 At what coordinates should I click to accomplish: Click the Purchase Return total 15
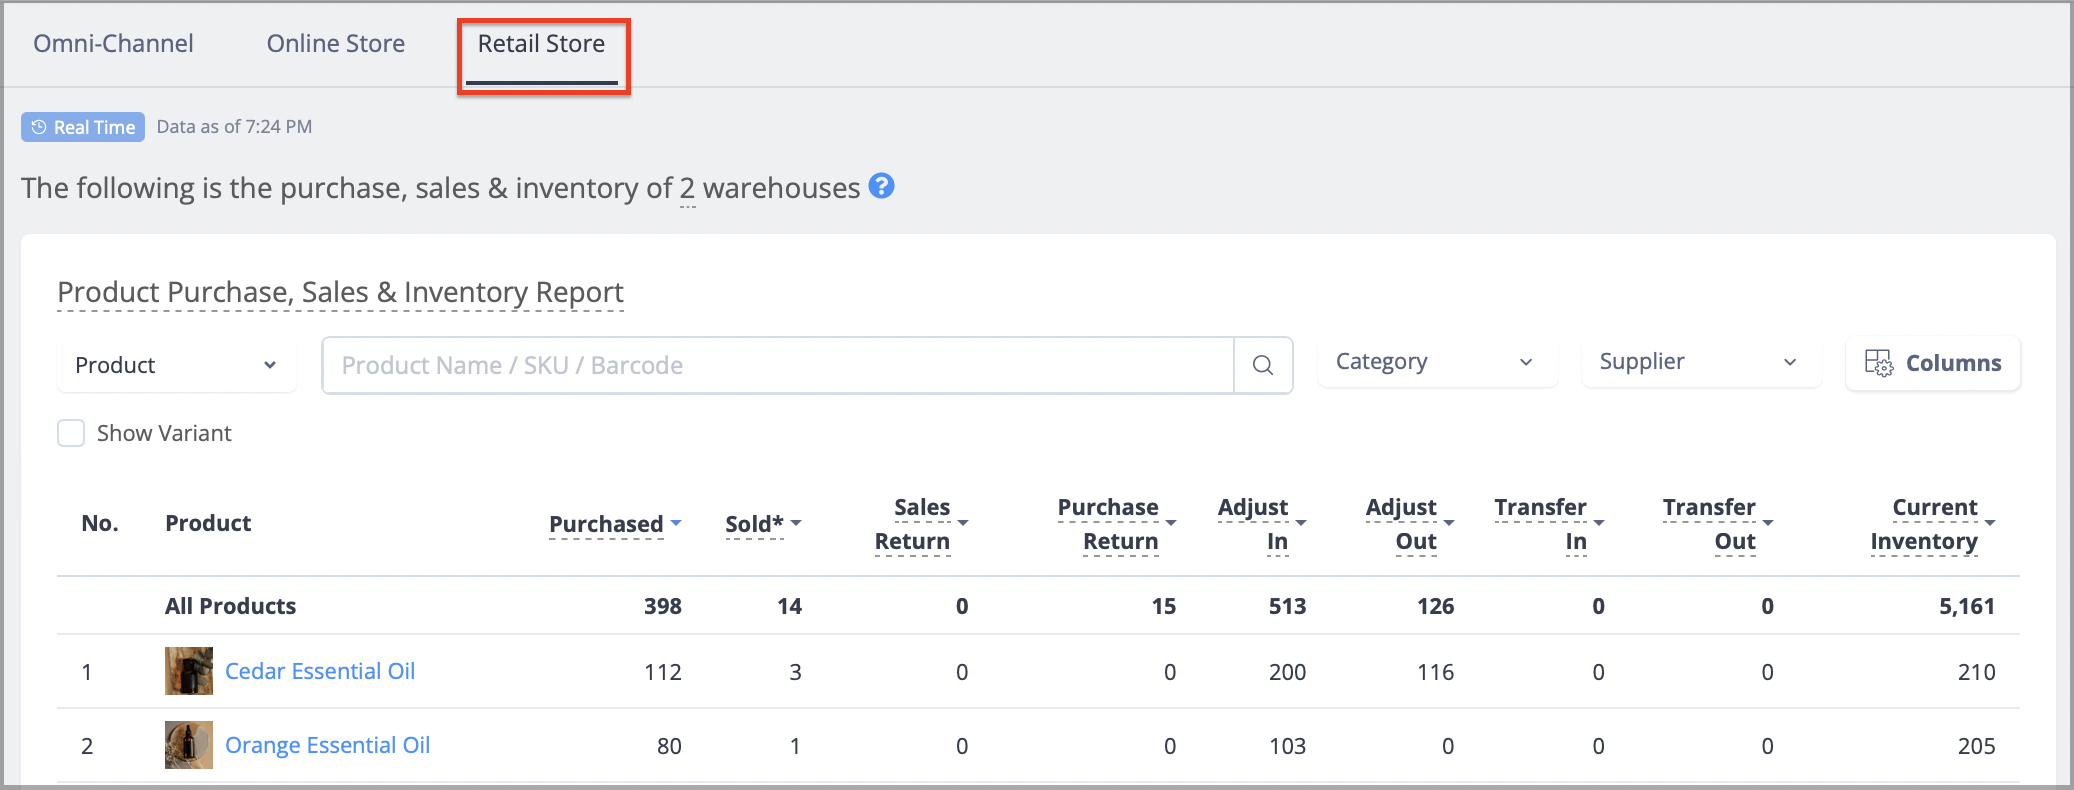pyautogui.click(x=1164, y=606)
